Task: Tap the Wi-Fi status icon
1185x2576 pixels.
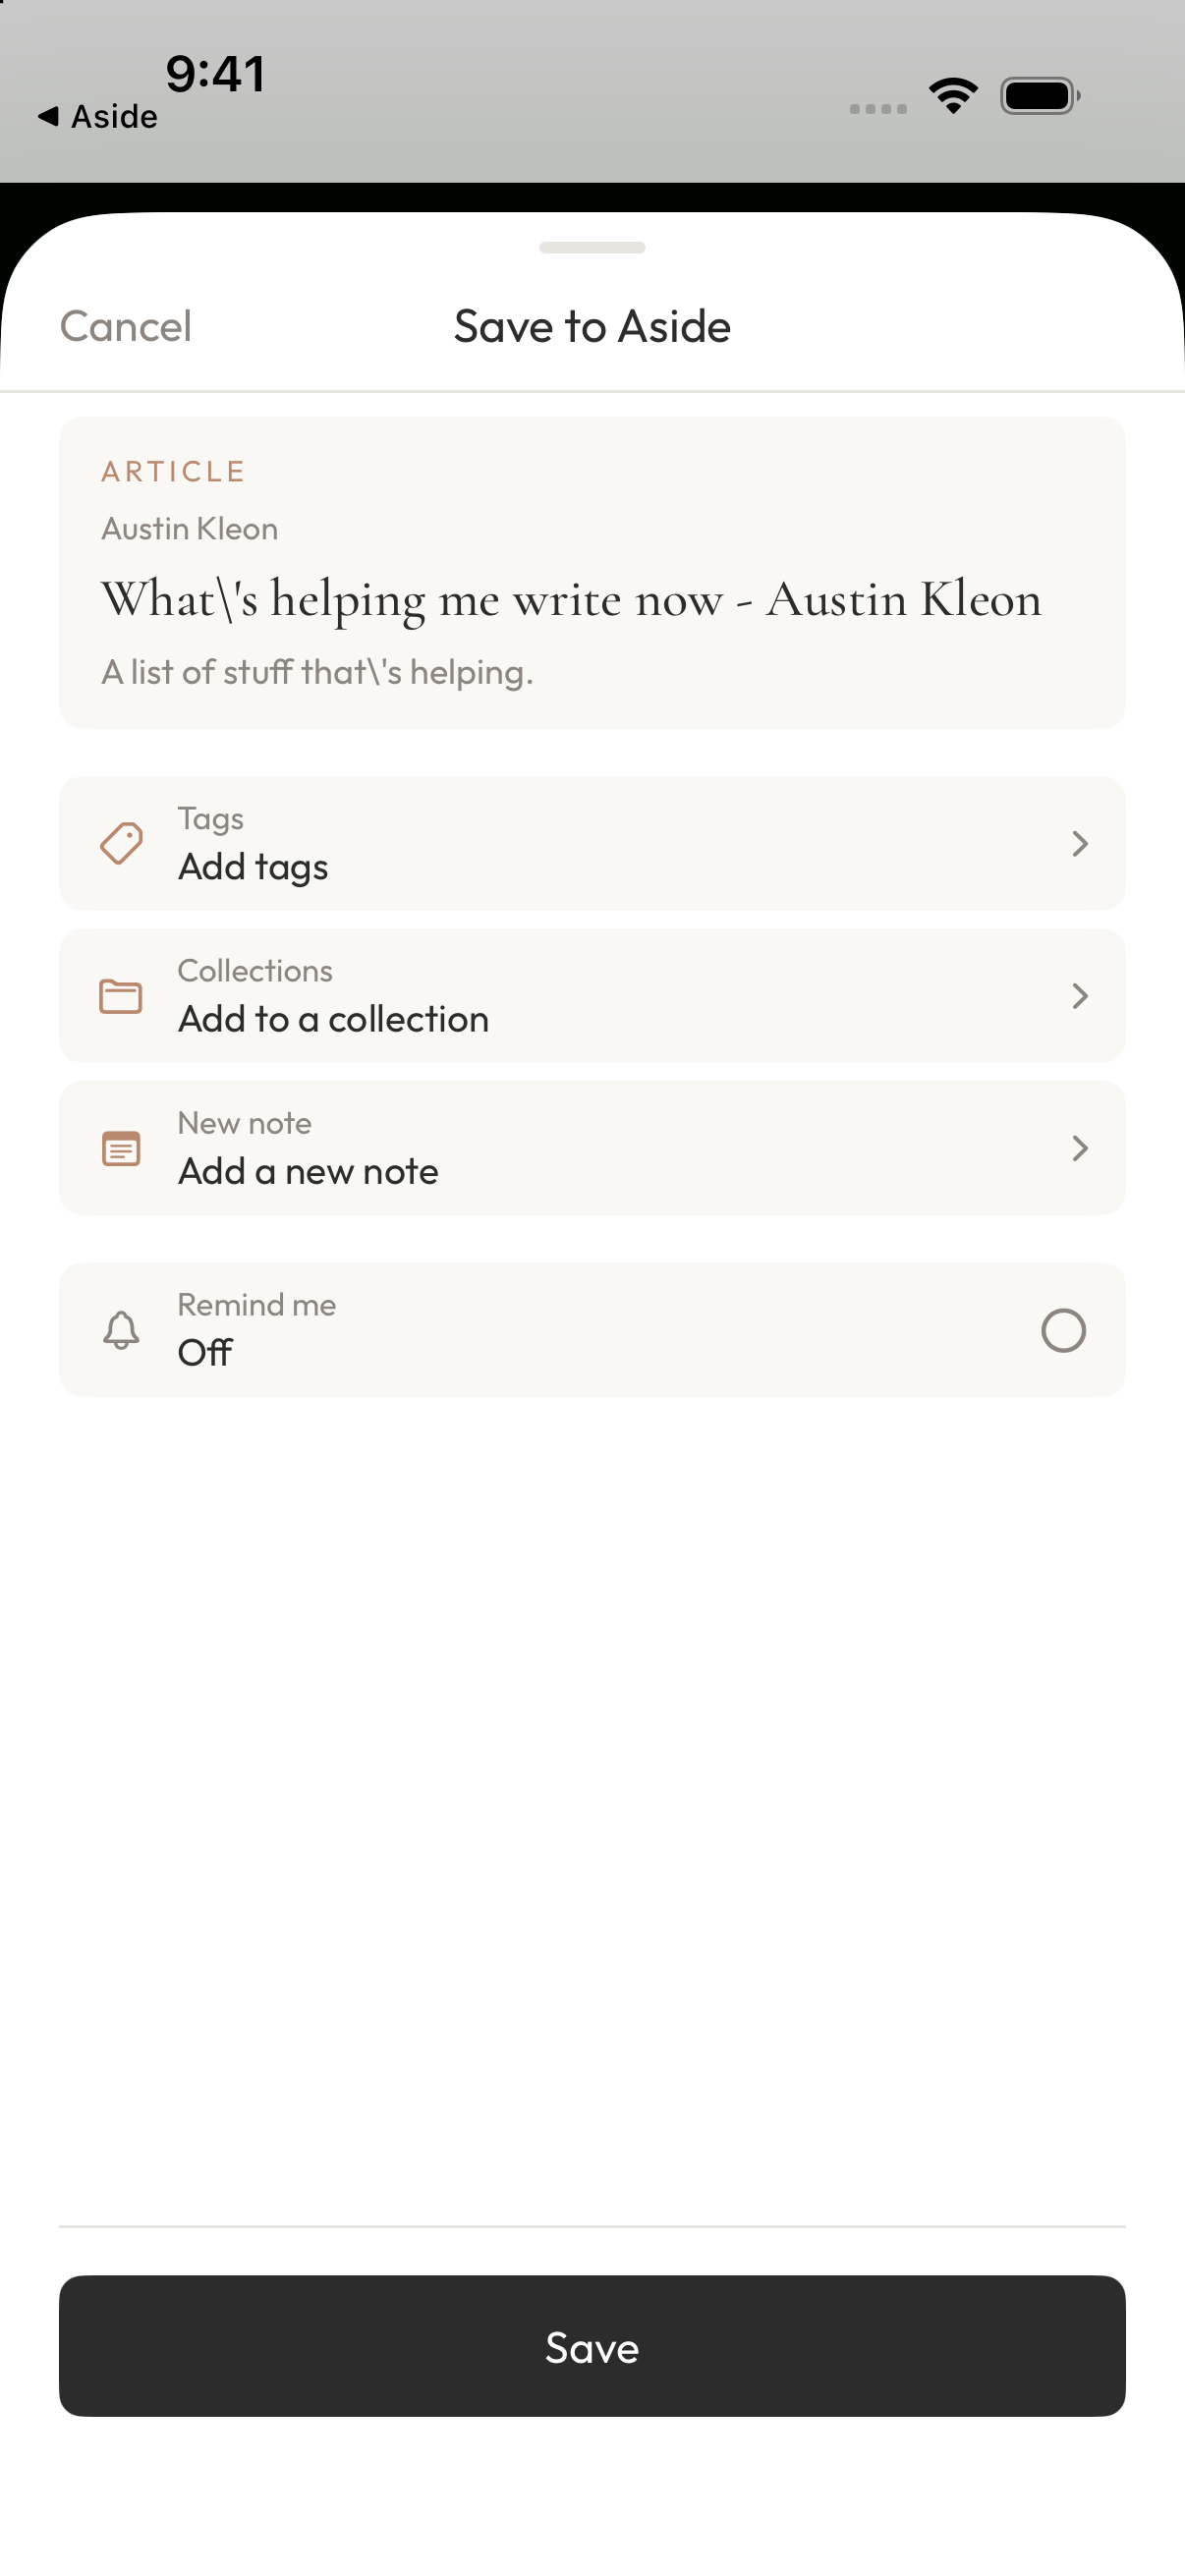Action: (953, 96)
